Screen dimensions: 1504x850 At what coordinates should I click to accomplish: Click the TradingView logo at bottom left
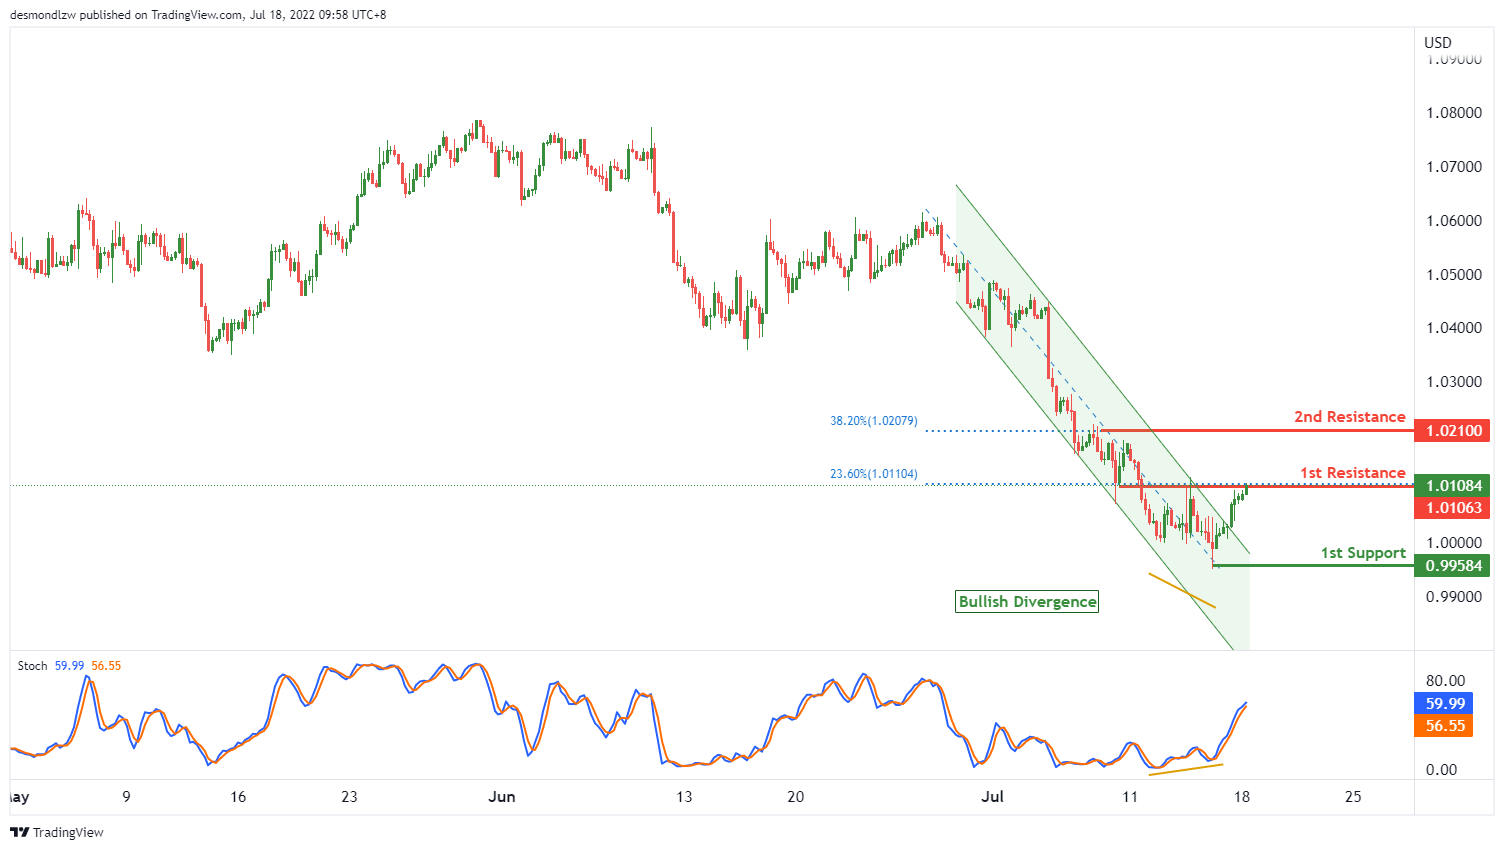tap(57, 832)
